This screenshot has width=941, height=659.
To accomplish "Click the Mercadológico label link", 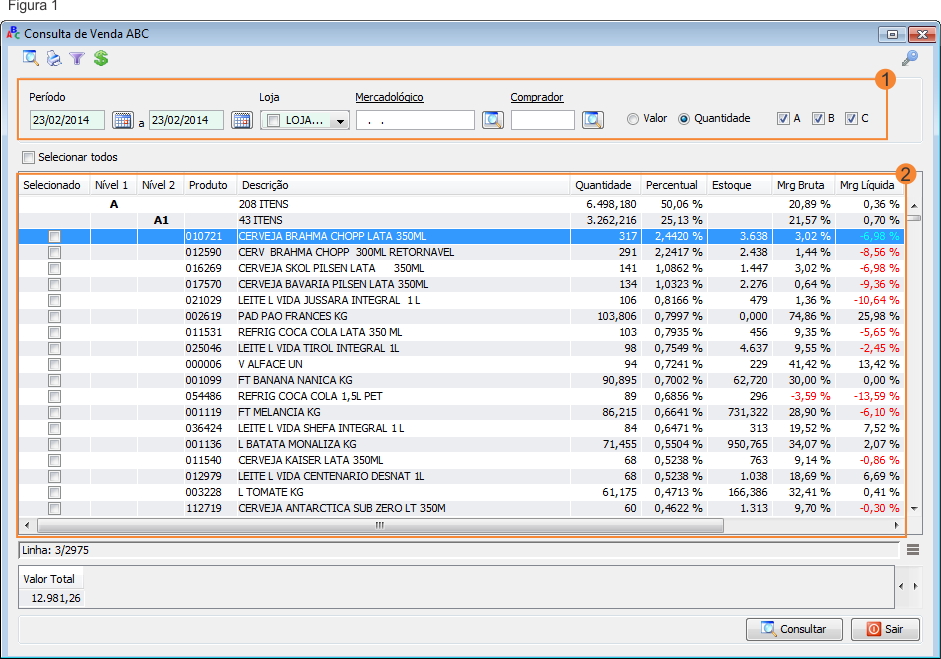I will [x=389, y=97].
